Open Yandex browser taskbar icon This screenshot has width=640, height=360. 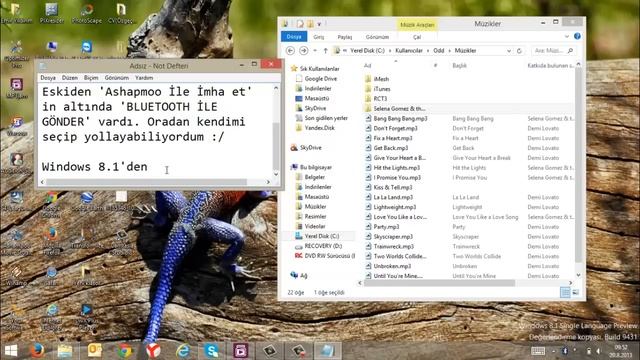tap(153, 351)
